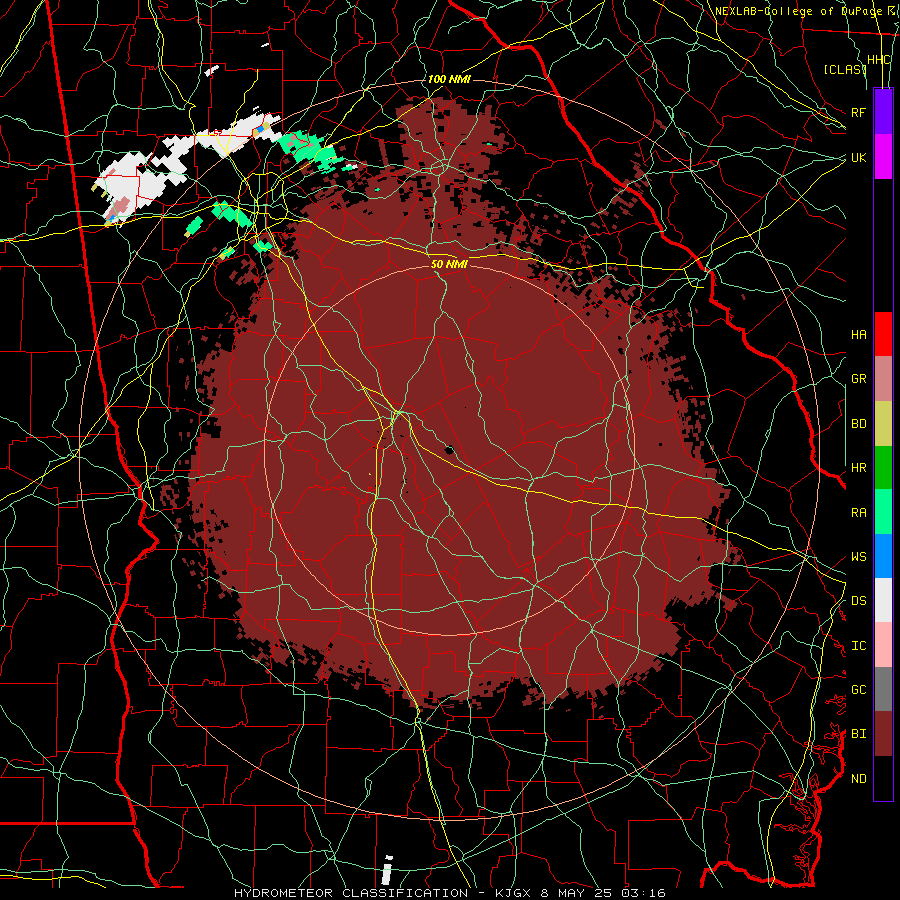900x900 pixels.
Task: Select the blue WS legend color swatch
Action: 883,556
